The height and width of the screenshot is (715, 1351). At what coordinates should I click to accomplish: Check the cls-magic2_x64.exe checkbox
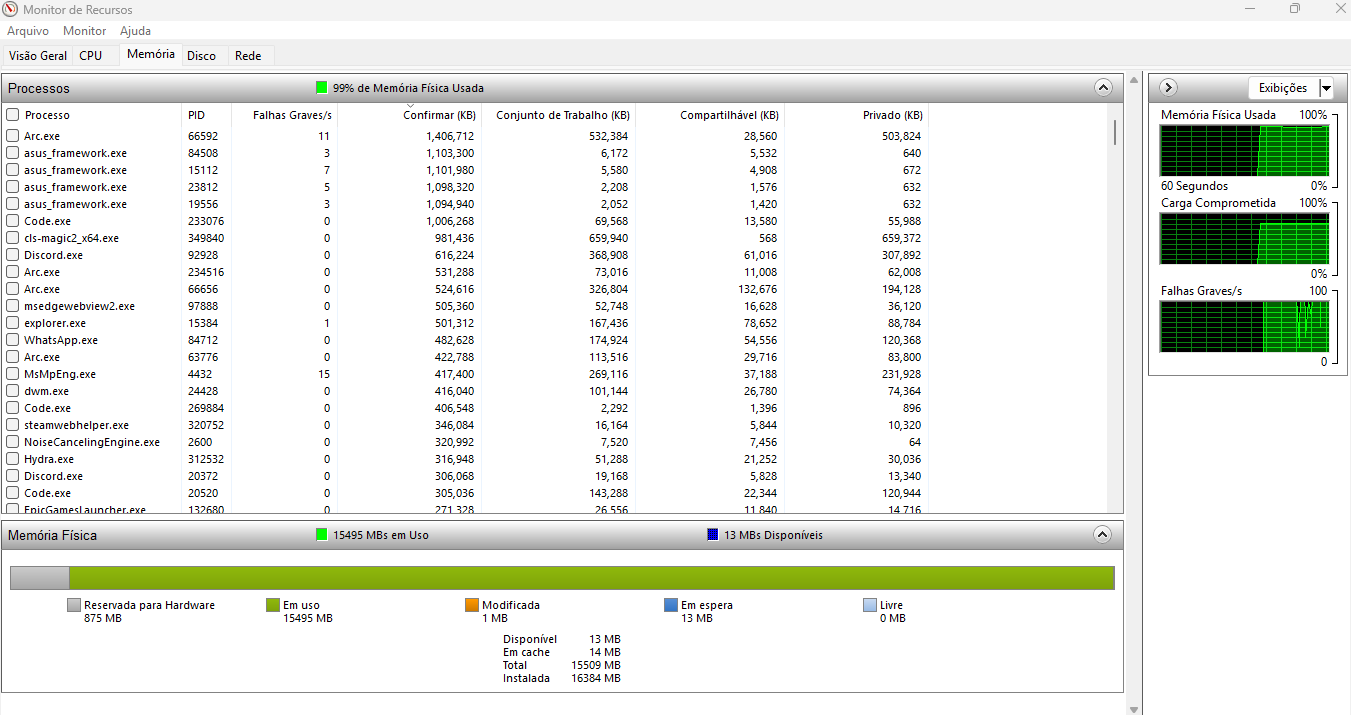13,238
